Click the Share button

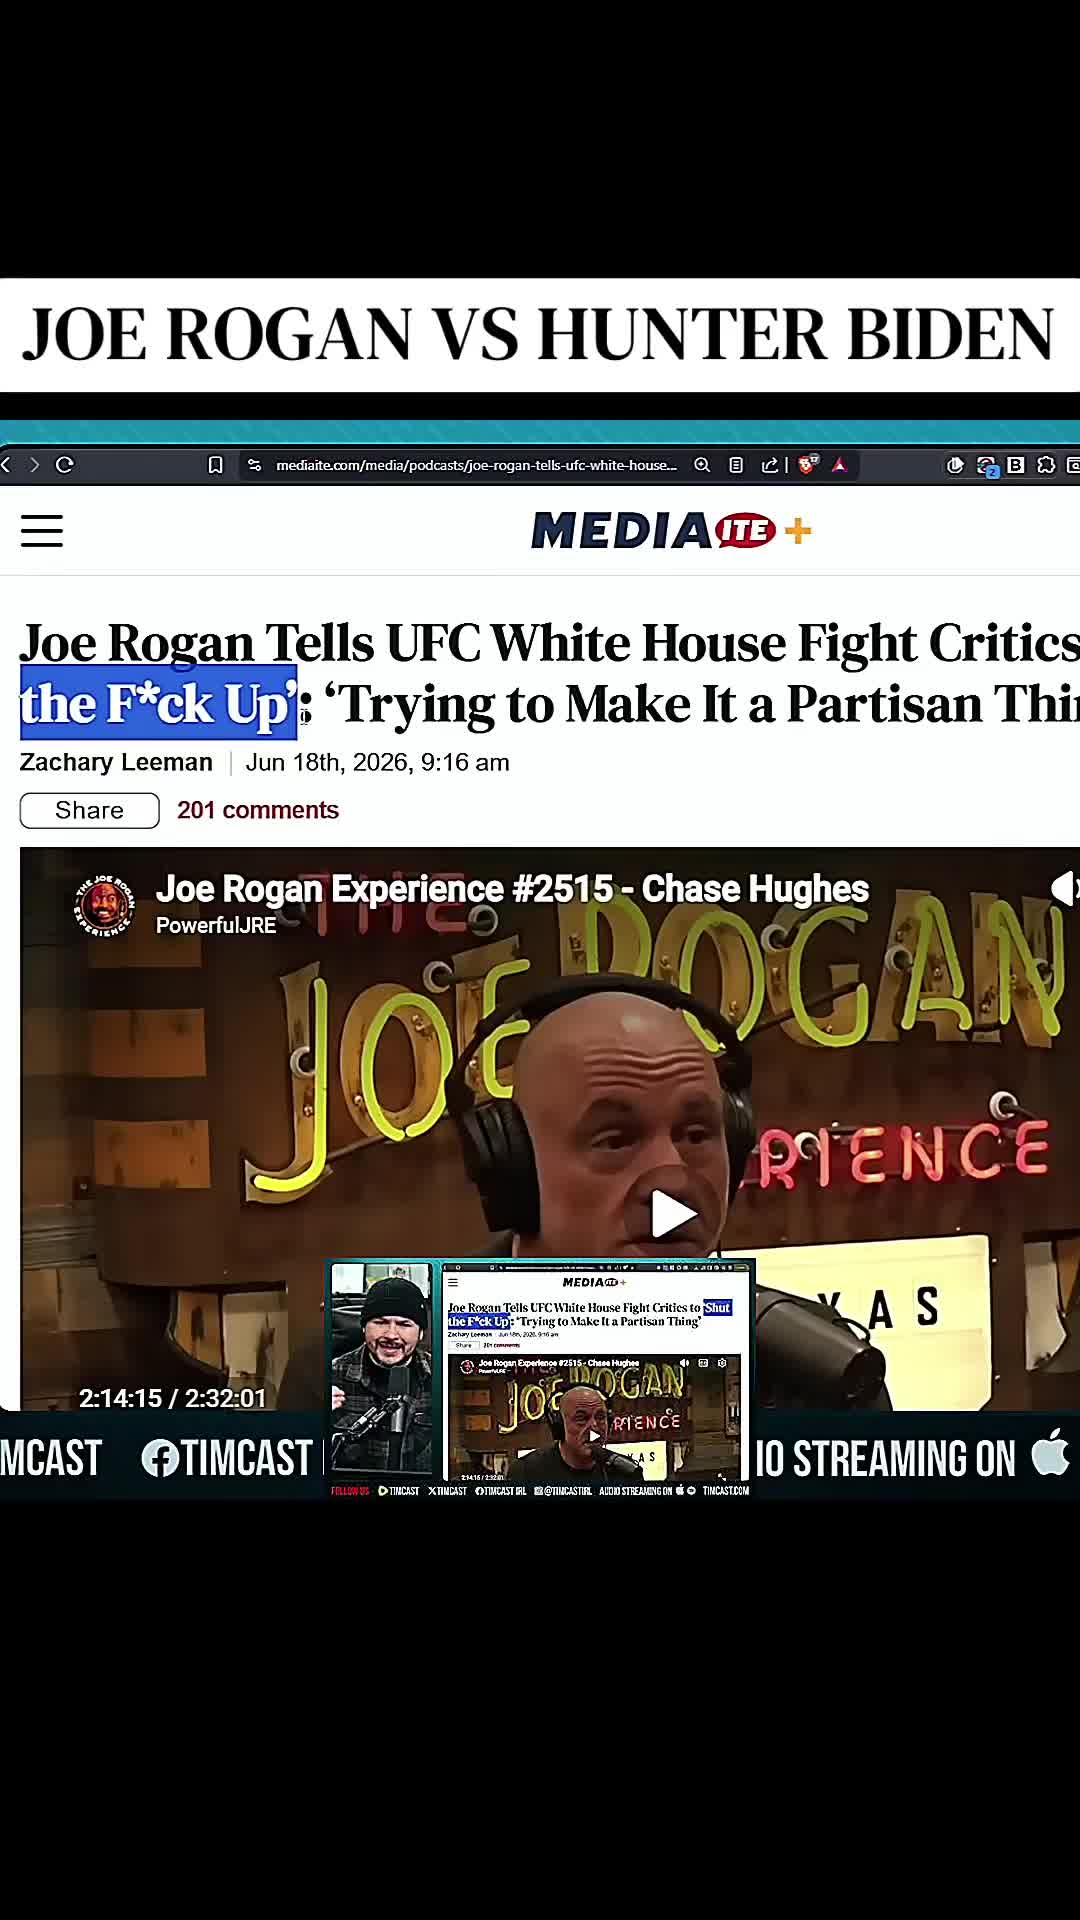[90, 811]
